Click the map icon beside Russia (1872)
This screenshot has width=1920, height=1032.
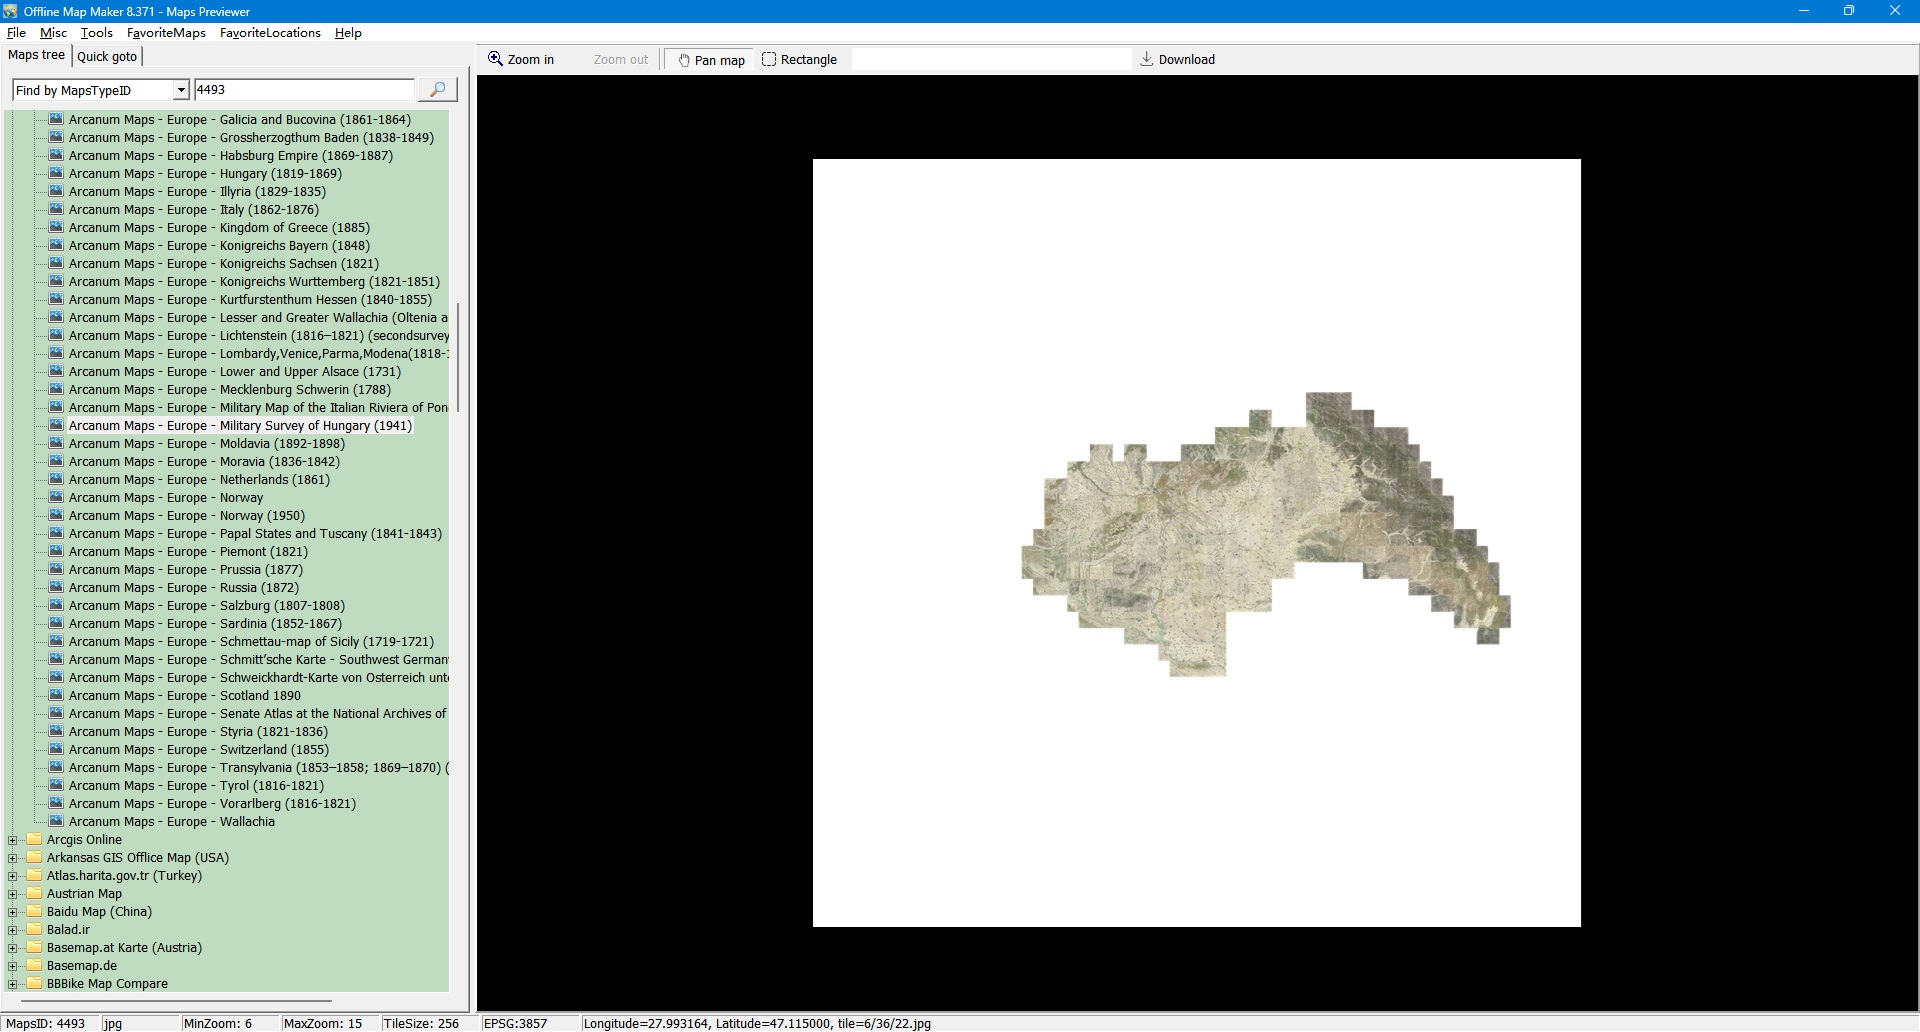pos(56,588)
